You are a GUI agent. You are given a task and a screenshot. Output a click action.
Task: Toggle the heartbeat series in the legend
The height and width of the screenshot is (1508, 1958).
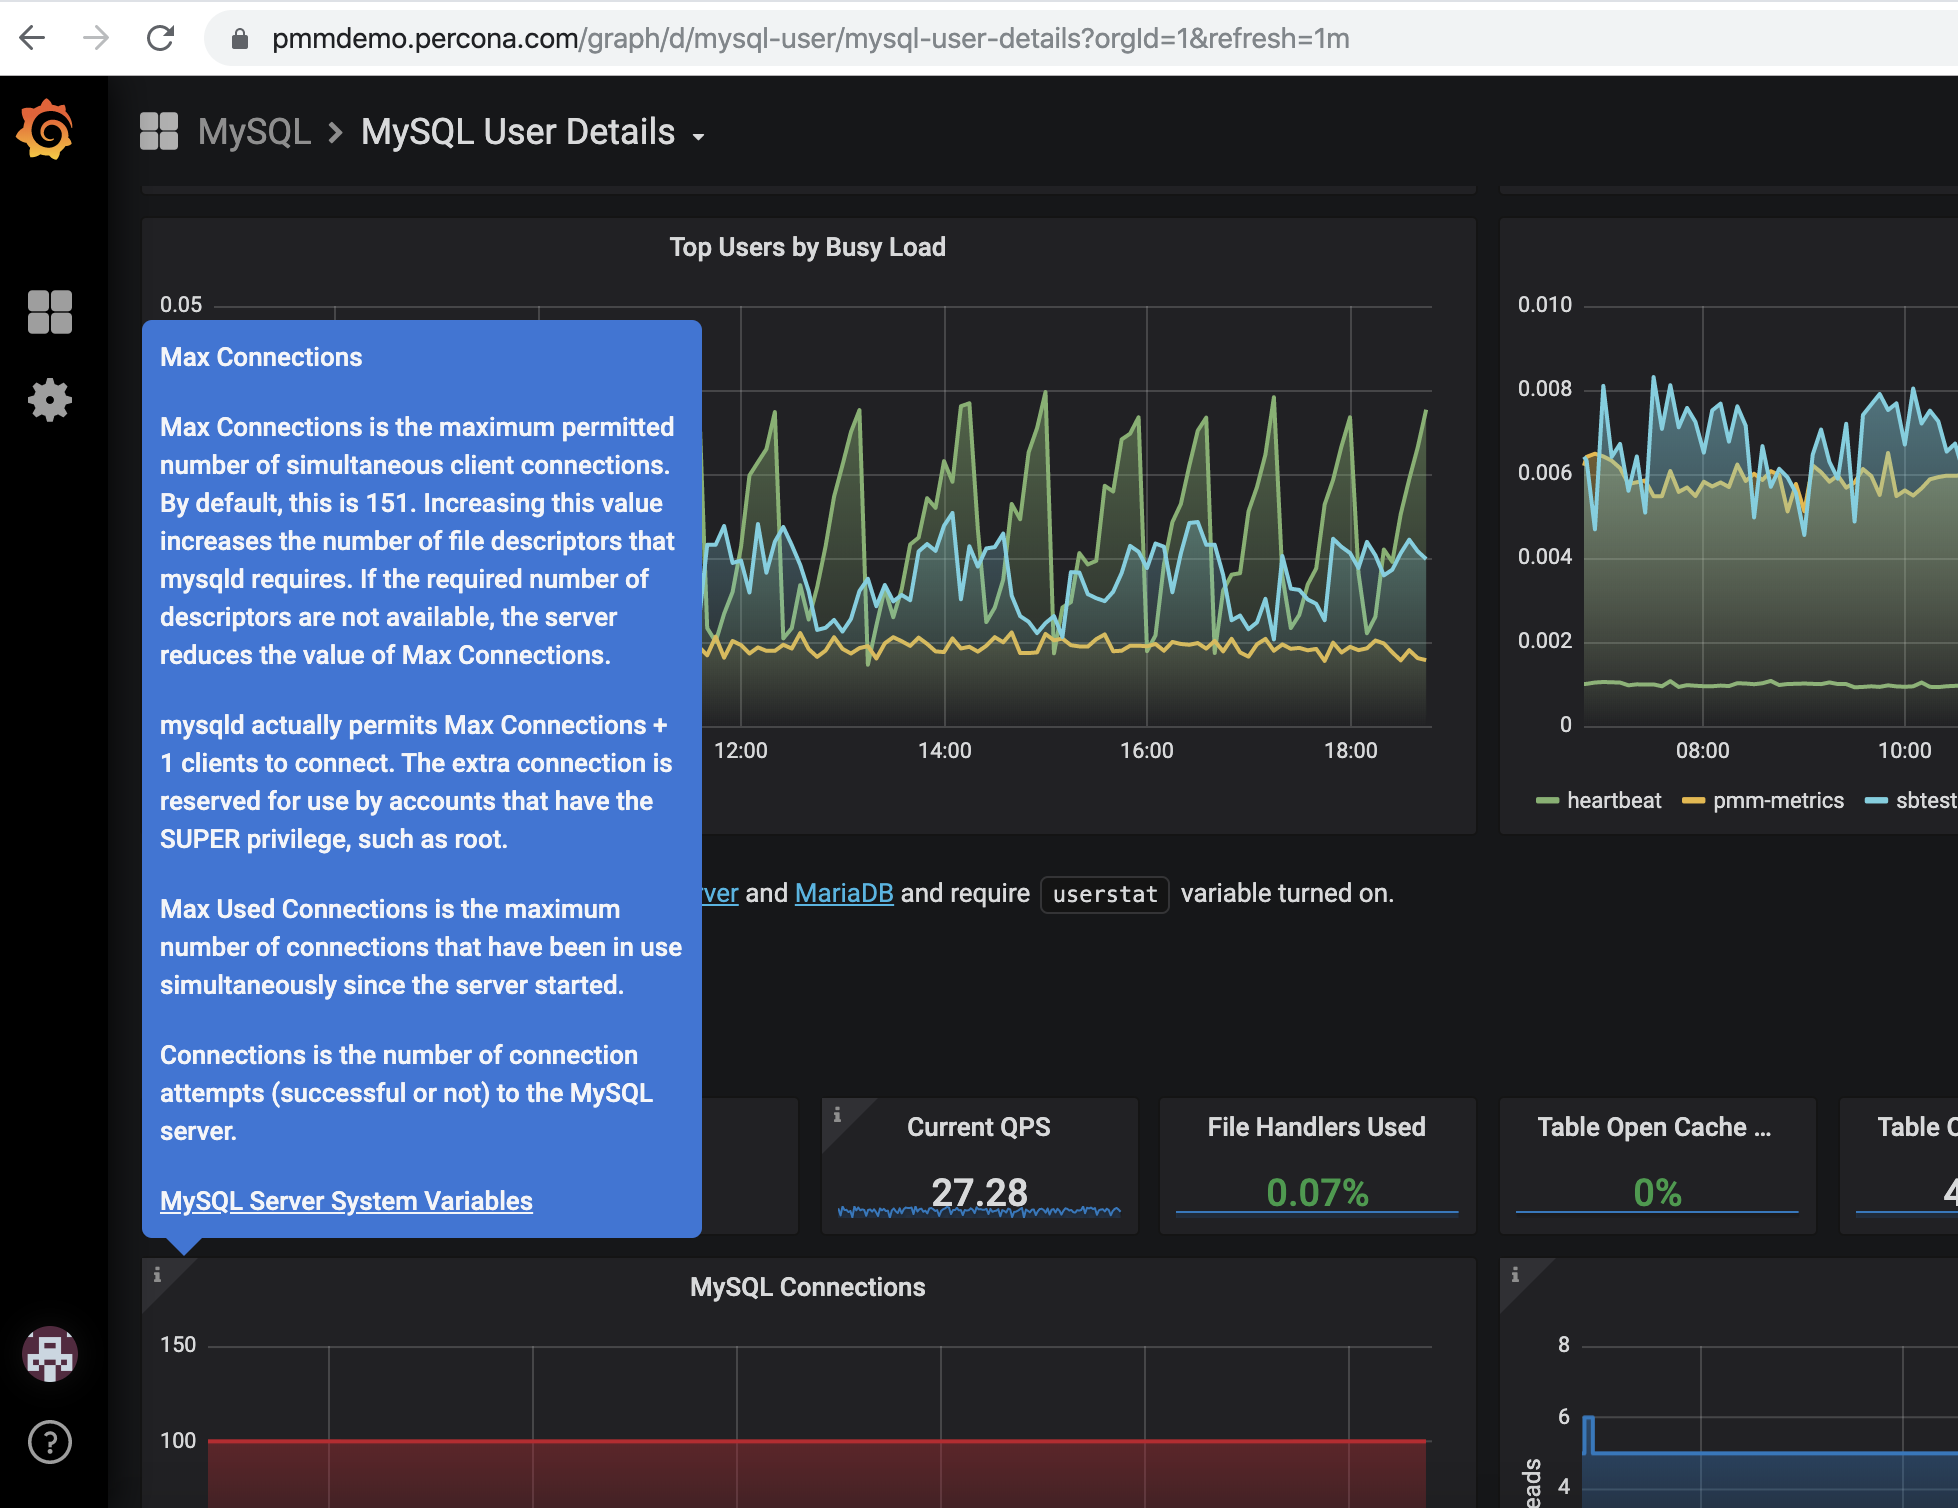point(1613,800)
